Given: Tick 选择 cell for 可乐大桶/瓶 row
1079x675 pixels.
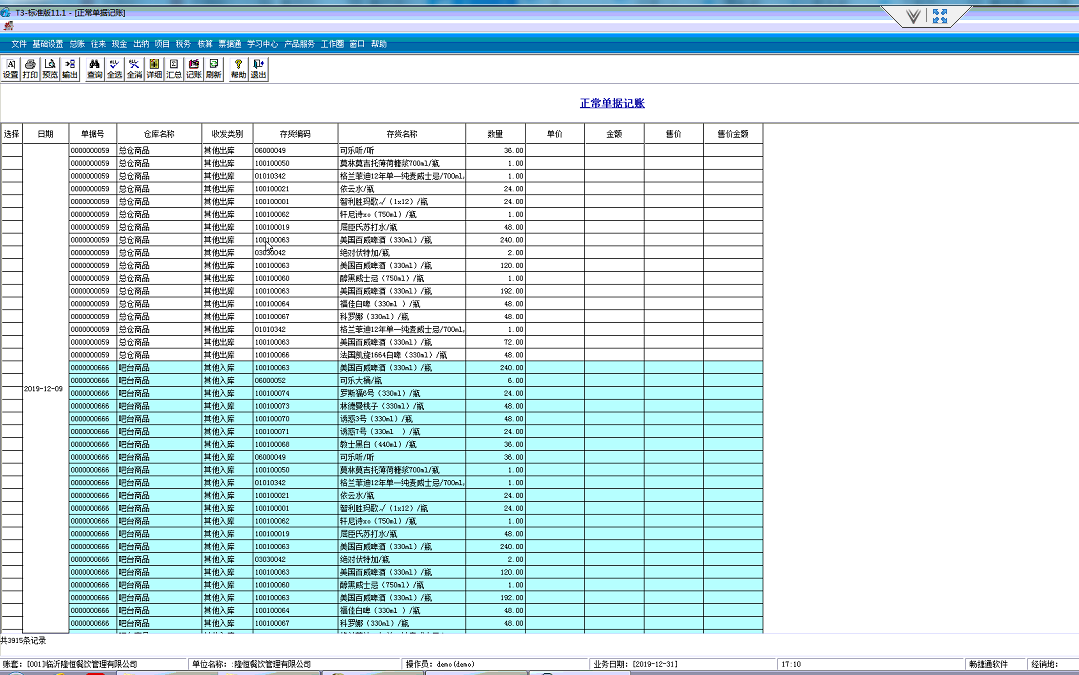Looking at the screenshot, I should 12,381.
